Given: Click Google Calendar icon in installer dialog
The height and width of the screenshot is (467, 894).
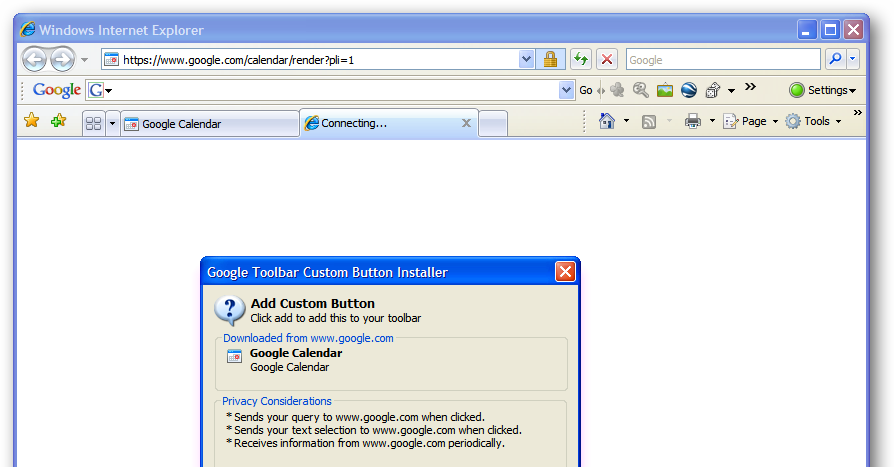Looking at the screenshot, I should click(234, 356).
